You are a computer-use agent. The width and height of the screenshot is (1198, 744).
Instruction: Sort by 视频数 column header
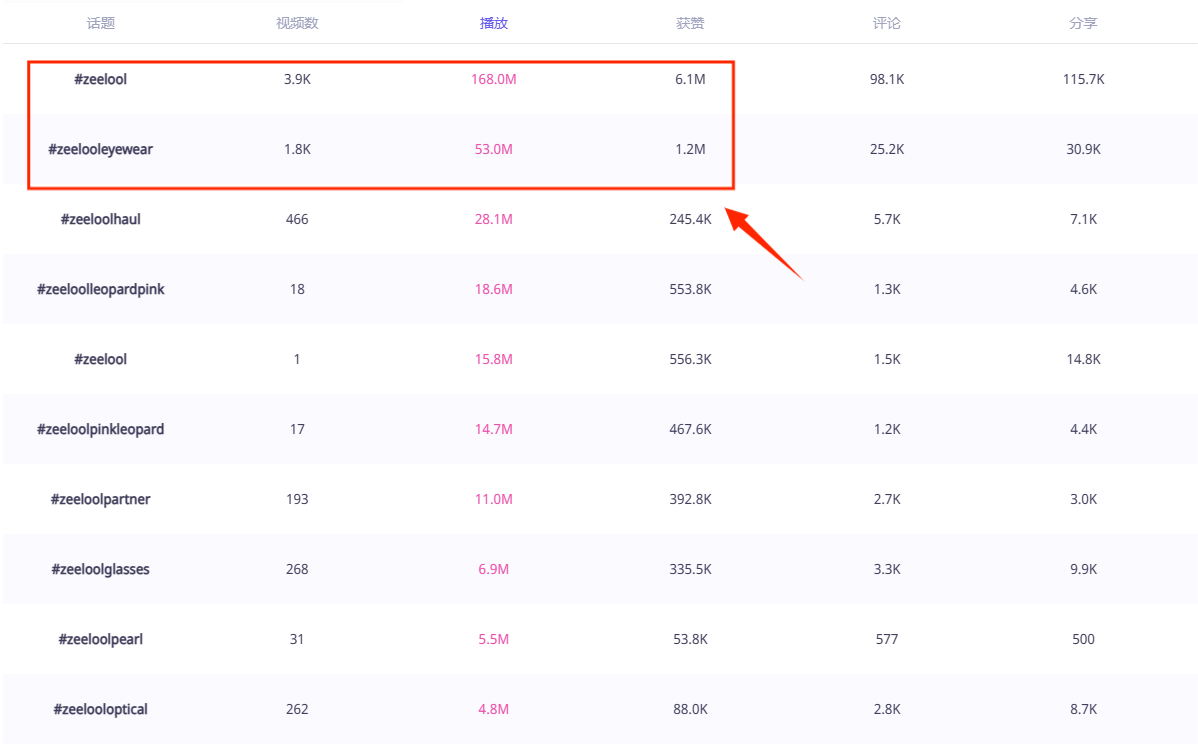297,23
